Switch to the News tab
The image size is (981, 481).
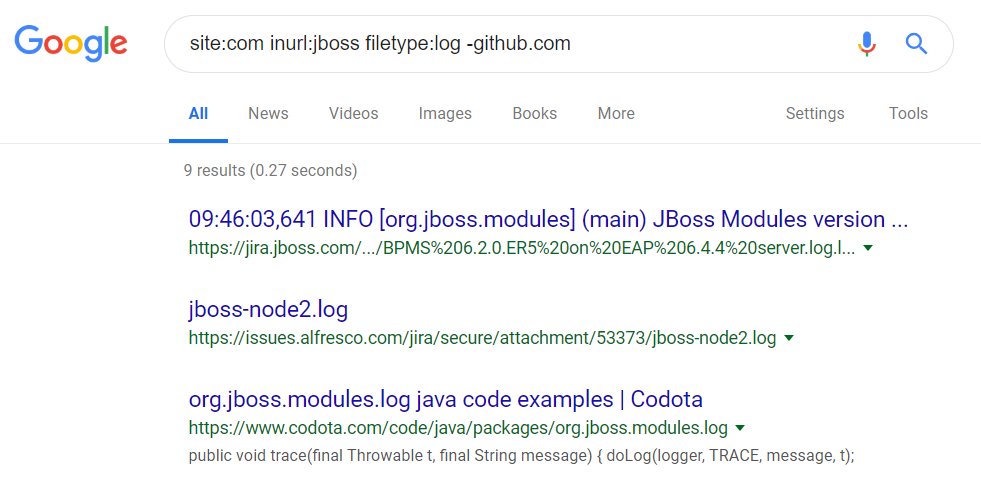[268, 113]
